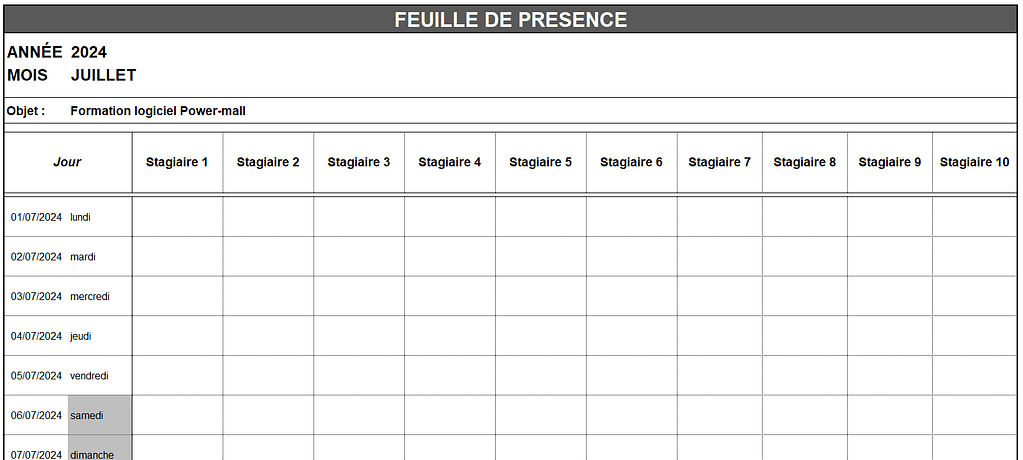
Task: Select the month value JUILLET
Action: [103, 75]
